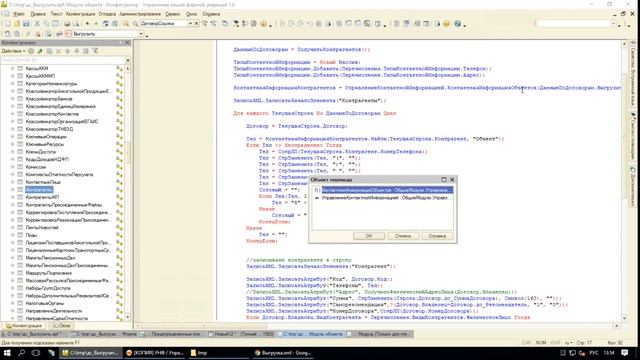Click the Open folder toolbar icon
Screen dimensions: 640x360
click(x=17, y=24)
